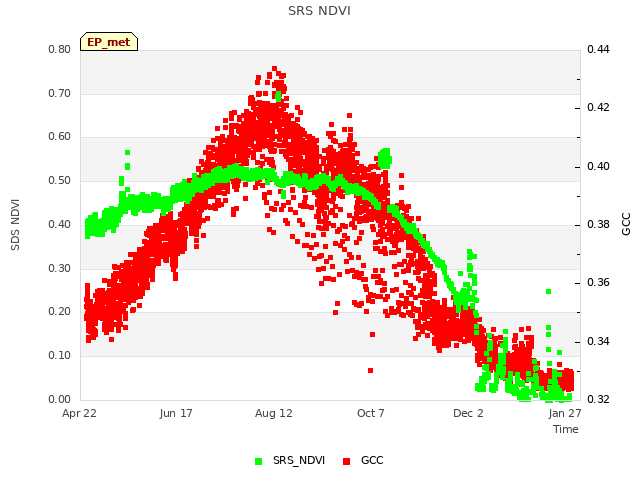The image size is (640, 480).
Task: Click the Jun 17 date tick label
Action: [x=176, y=413]
